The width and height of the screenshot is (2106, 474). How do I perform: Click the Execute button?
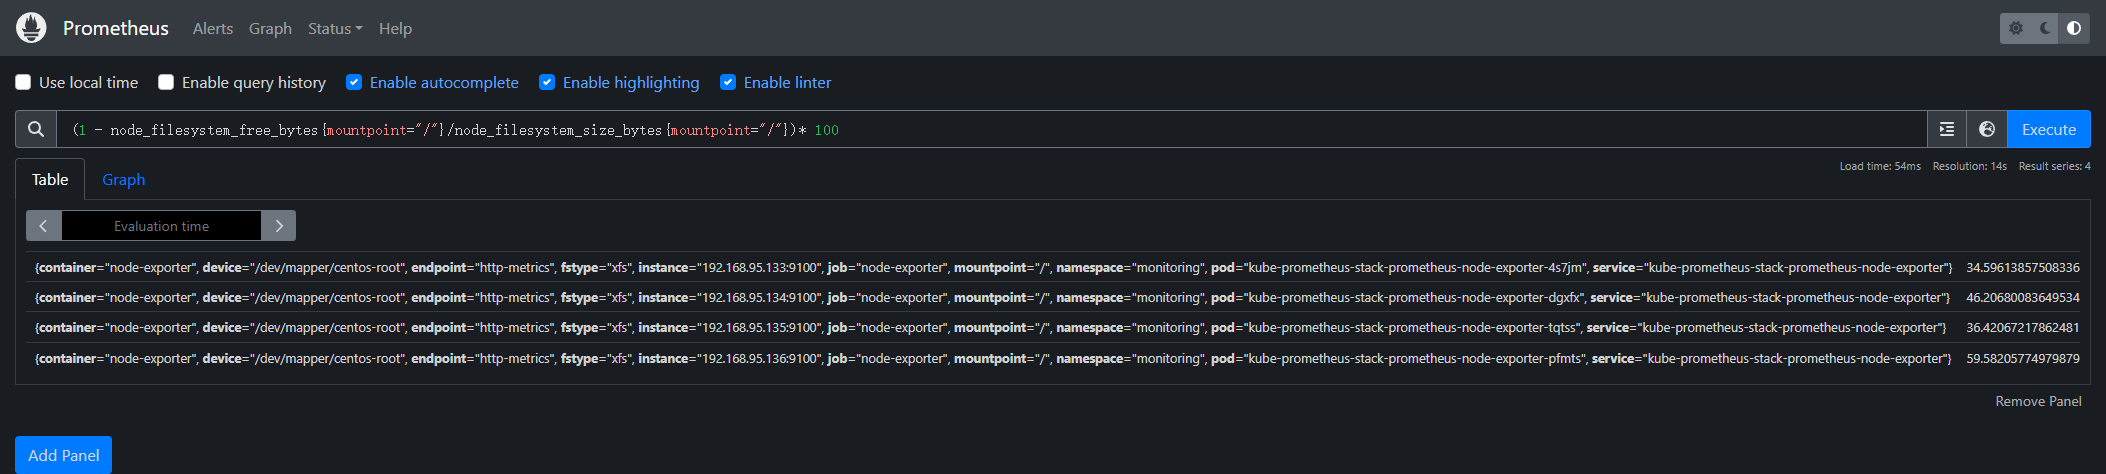[x=2049, y=129]
